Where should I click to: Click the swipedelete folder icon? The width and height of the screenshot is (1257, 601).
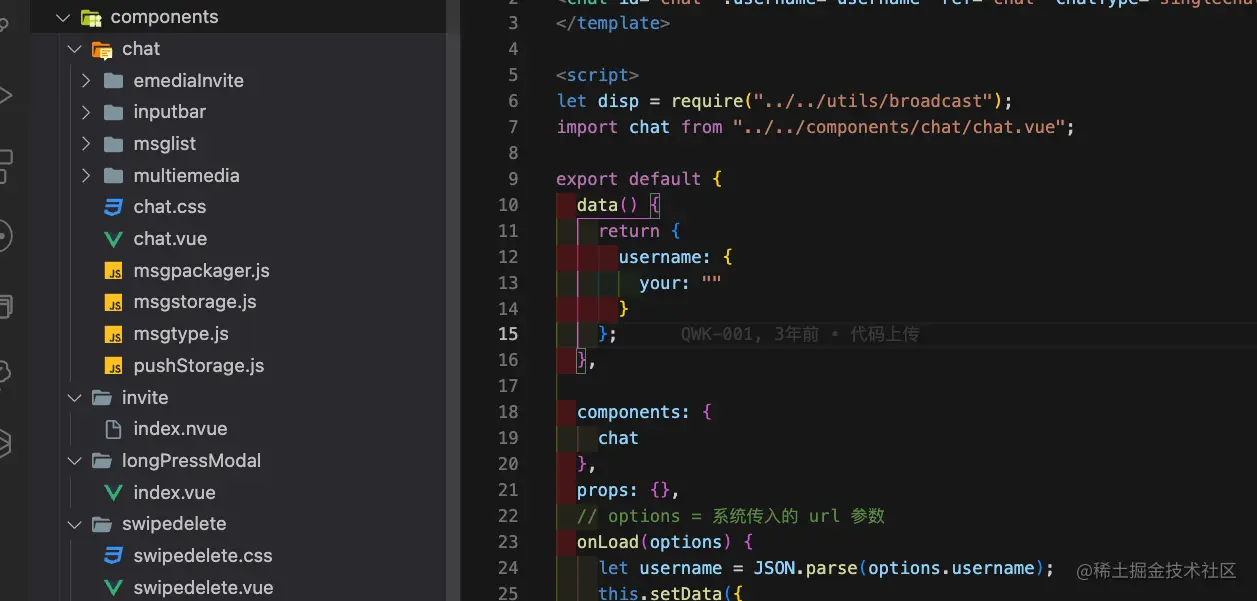point(102,524)
